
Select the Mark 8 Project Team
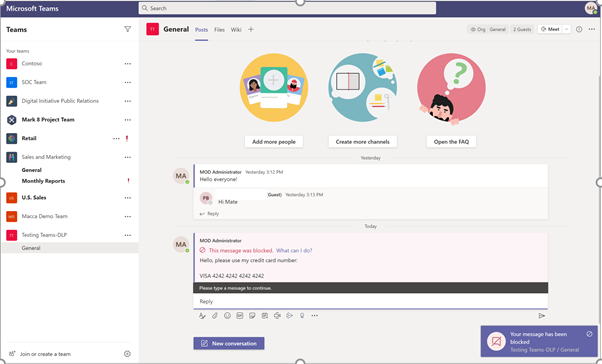point(48,120)
